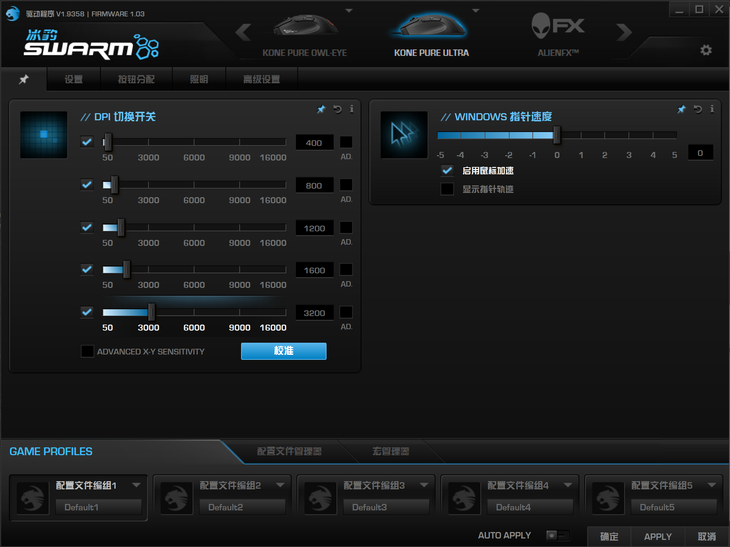Expand profile slot 5 dropdown arrow
The image size is (730, 547).
click(x=711, y=485)
